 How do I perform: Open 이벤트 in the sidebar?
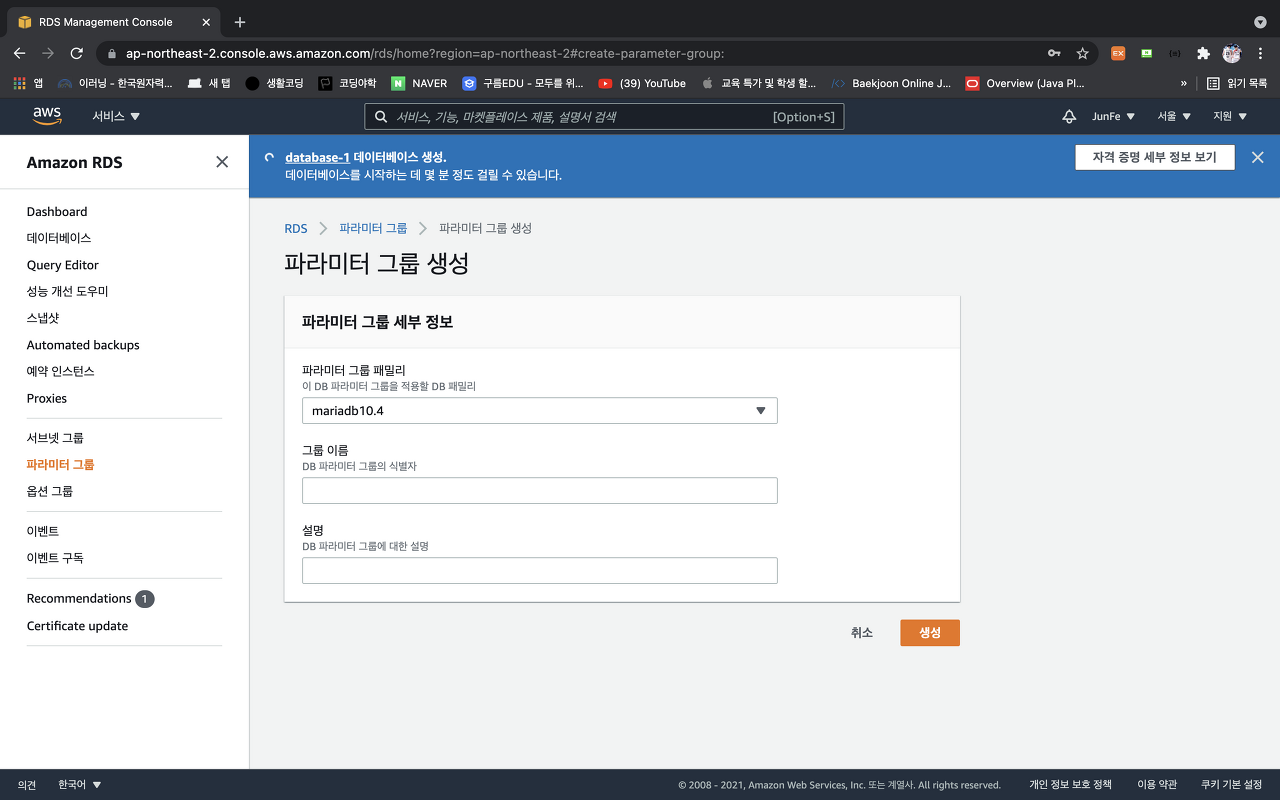43,531
